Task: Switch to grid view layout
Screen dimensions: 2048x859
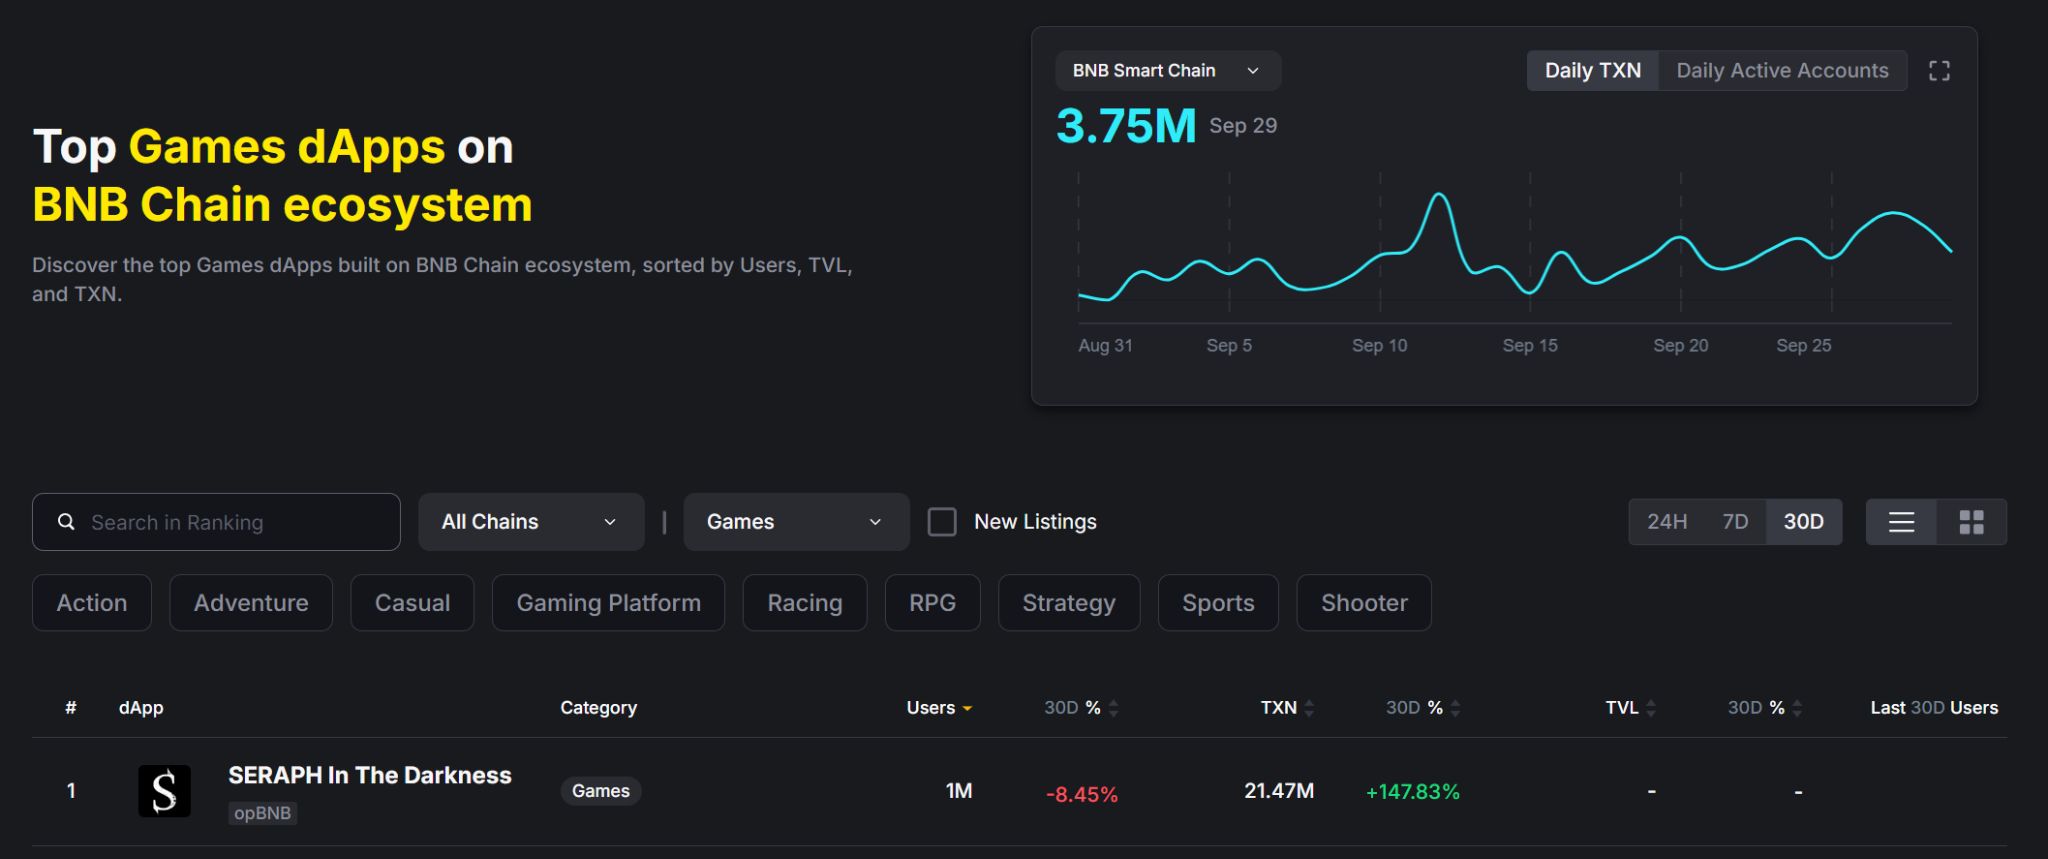Action: [x=1971, y=522]
